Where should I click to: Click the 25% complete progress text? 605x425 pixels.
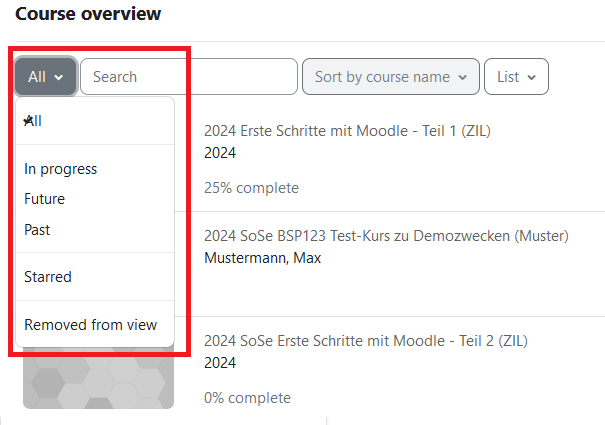[x=251, y=187]
